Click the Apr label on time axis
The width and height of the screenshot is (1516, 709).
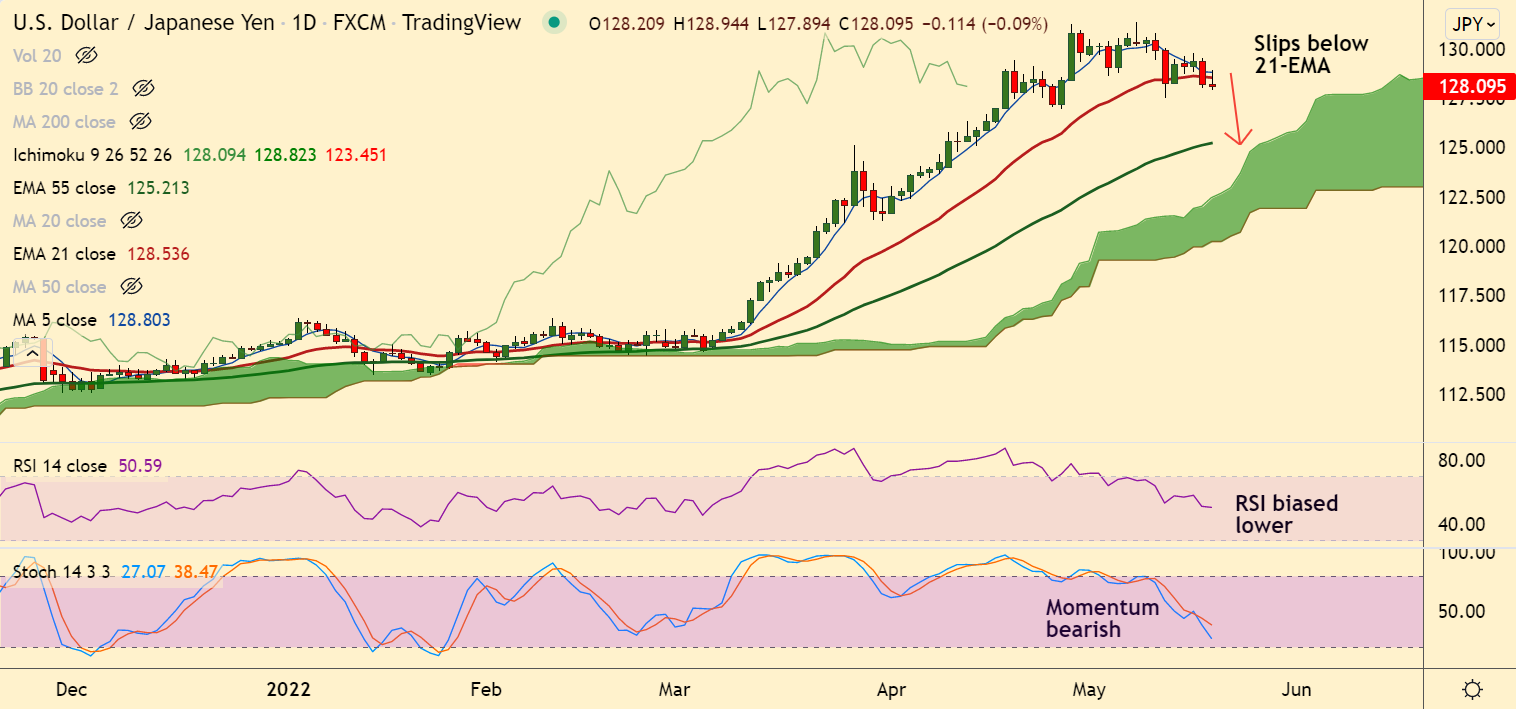click(x=890, y=690)
